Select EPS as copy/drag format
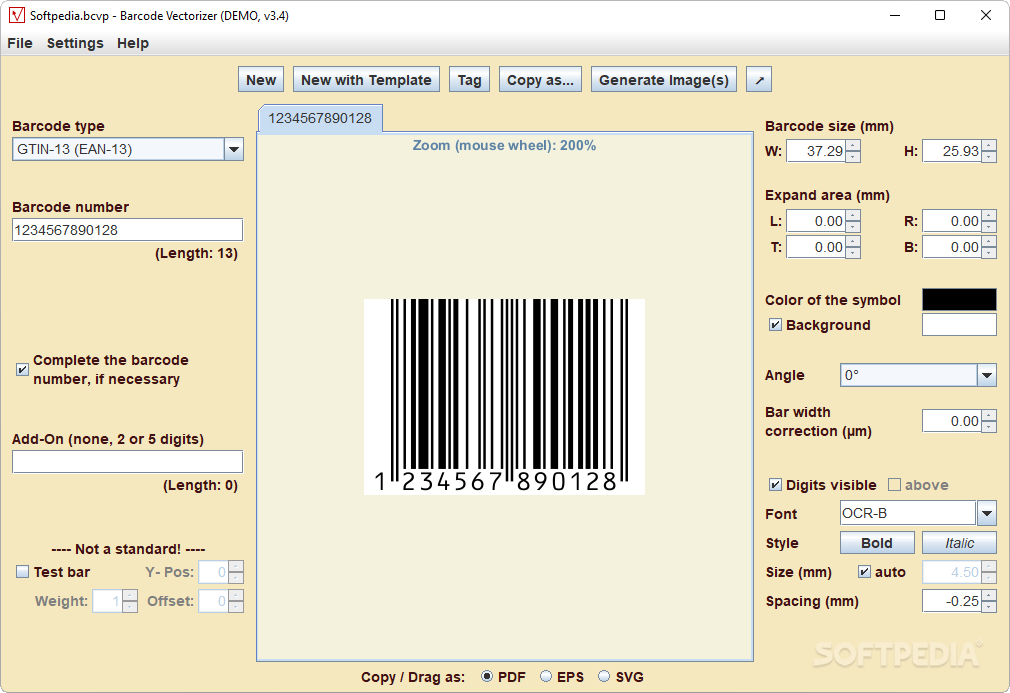This screenshot has height=693, width=1010. tap(546, 676)
